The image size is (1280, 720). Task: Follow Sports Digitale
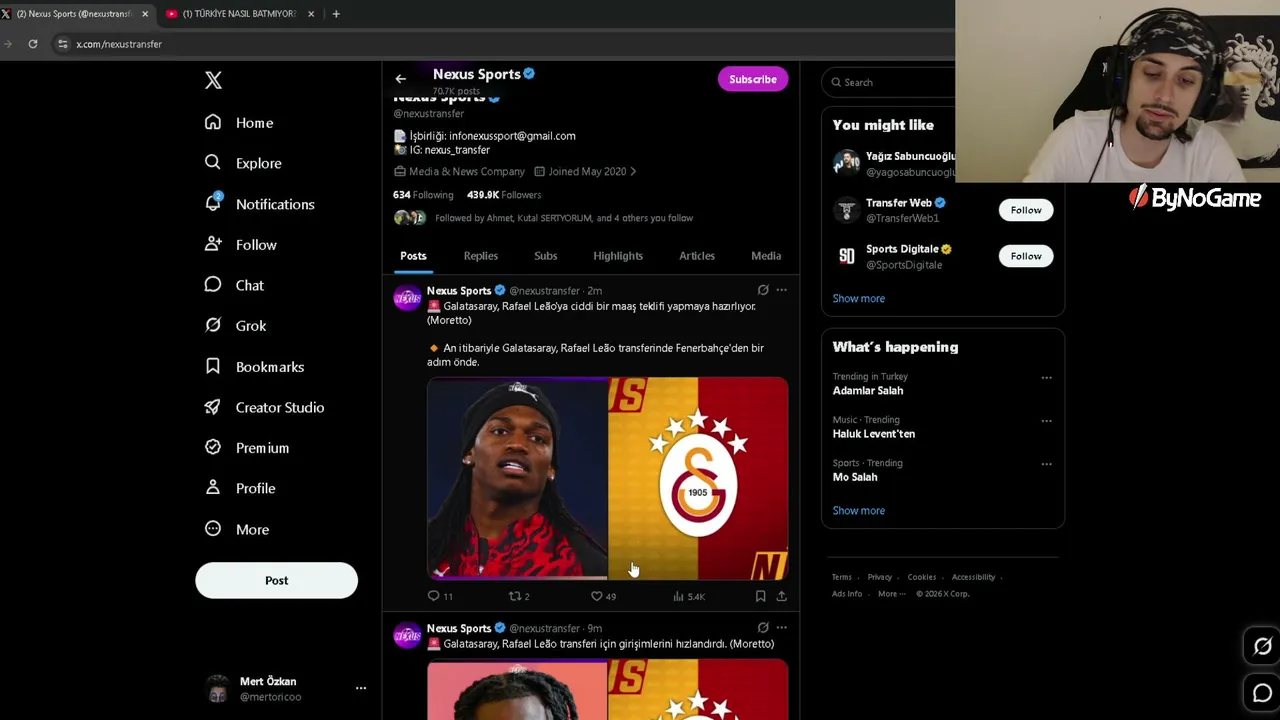pos(1026,256)
